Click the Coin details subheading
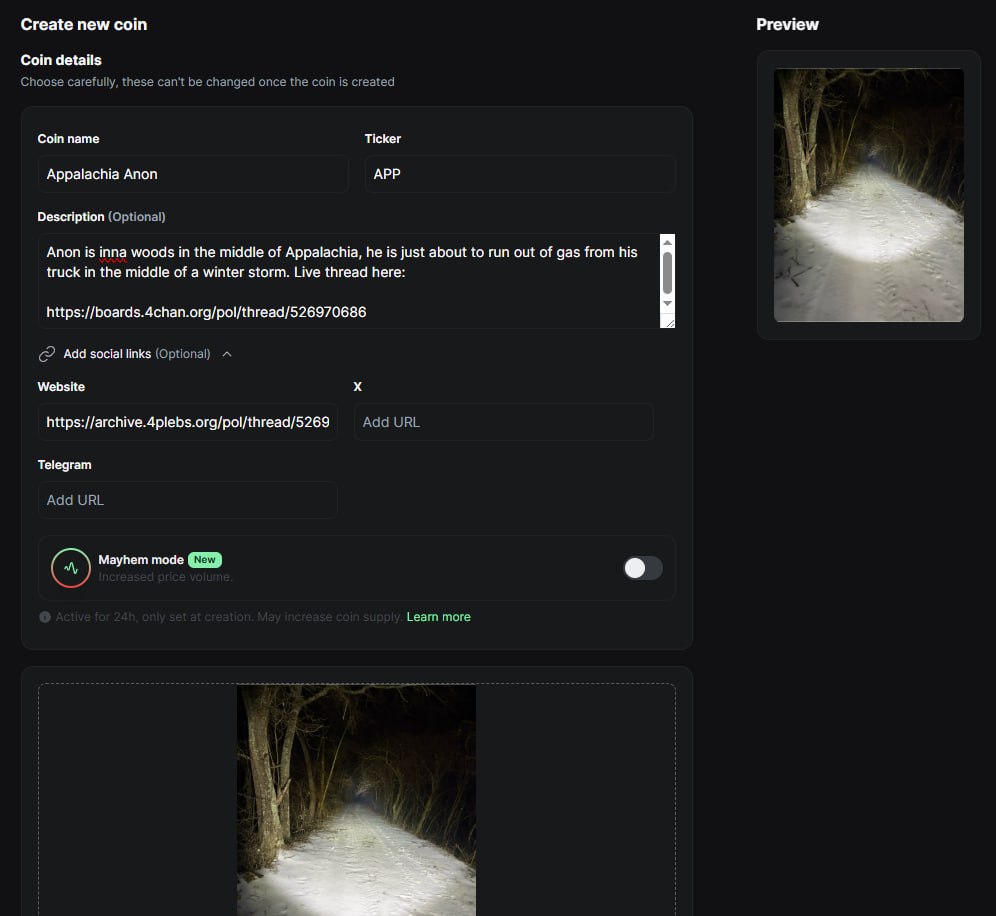Screen dimensions: 996x916 pyautogui.click(x=61, y=60)
